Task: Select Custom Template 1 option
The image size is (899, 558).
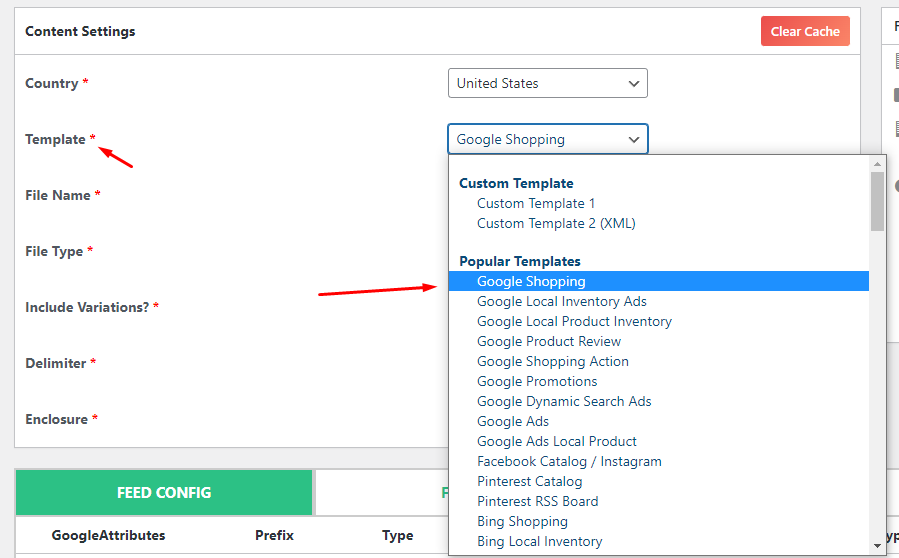Action: [536, 204]
